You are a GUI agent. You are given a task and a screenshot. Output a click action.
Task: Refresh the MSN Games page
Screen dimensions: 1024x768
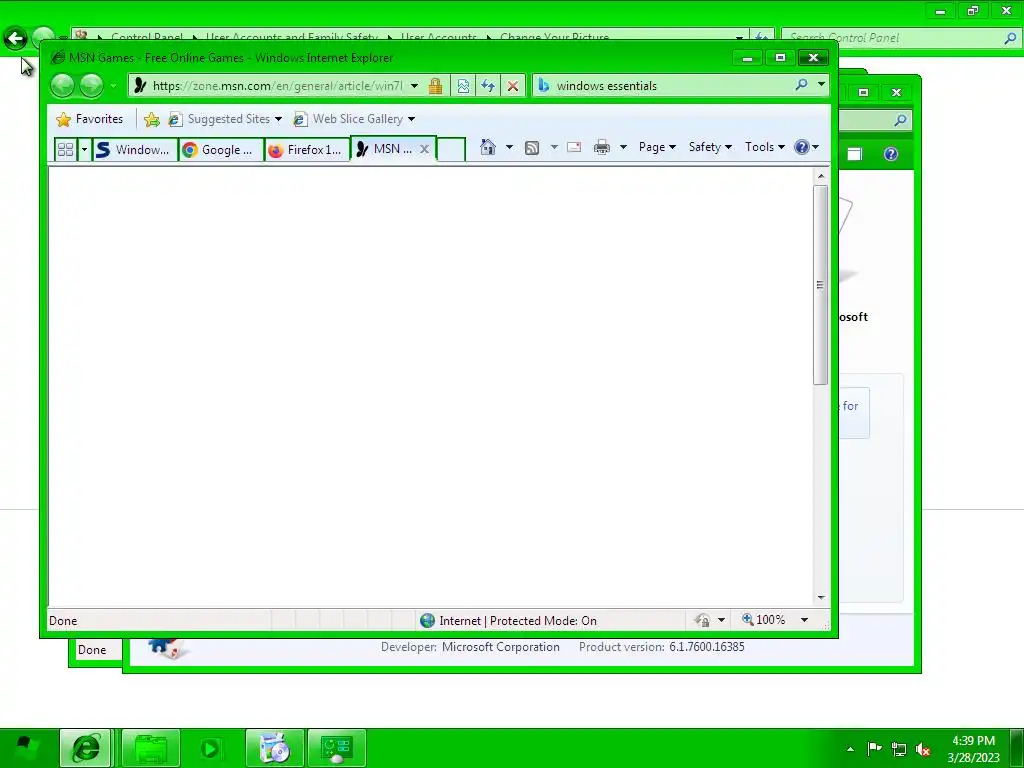(488, 86)
